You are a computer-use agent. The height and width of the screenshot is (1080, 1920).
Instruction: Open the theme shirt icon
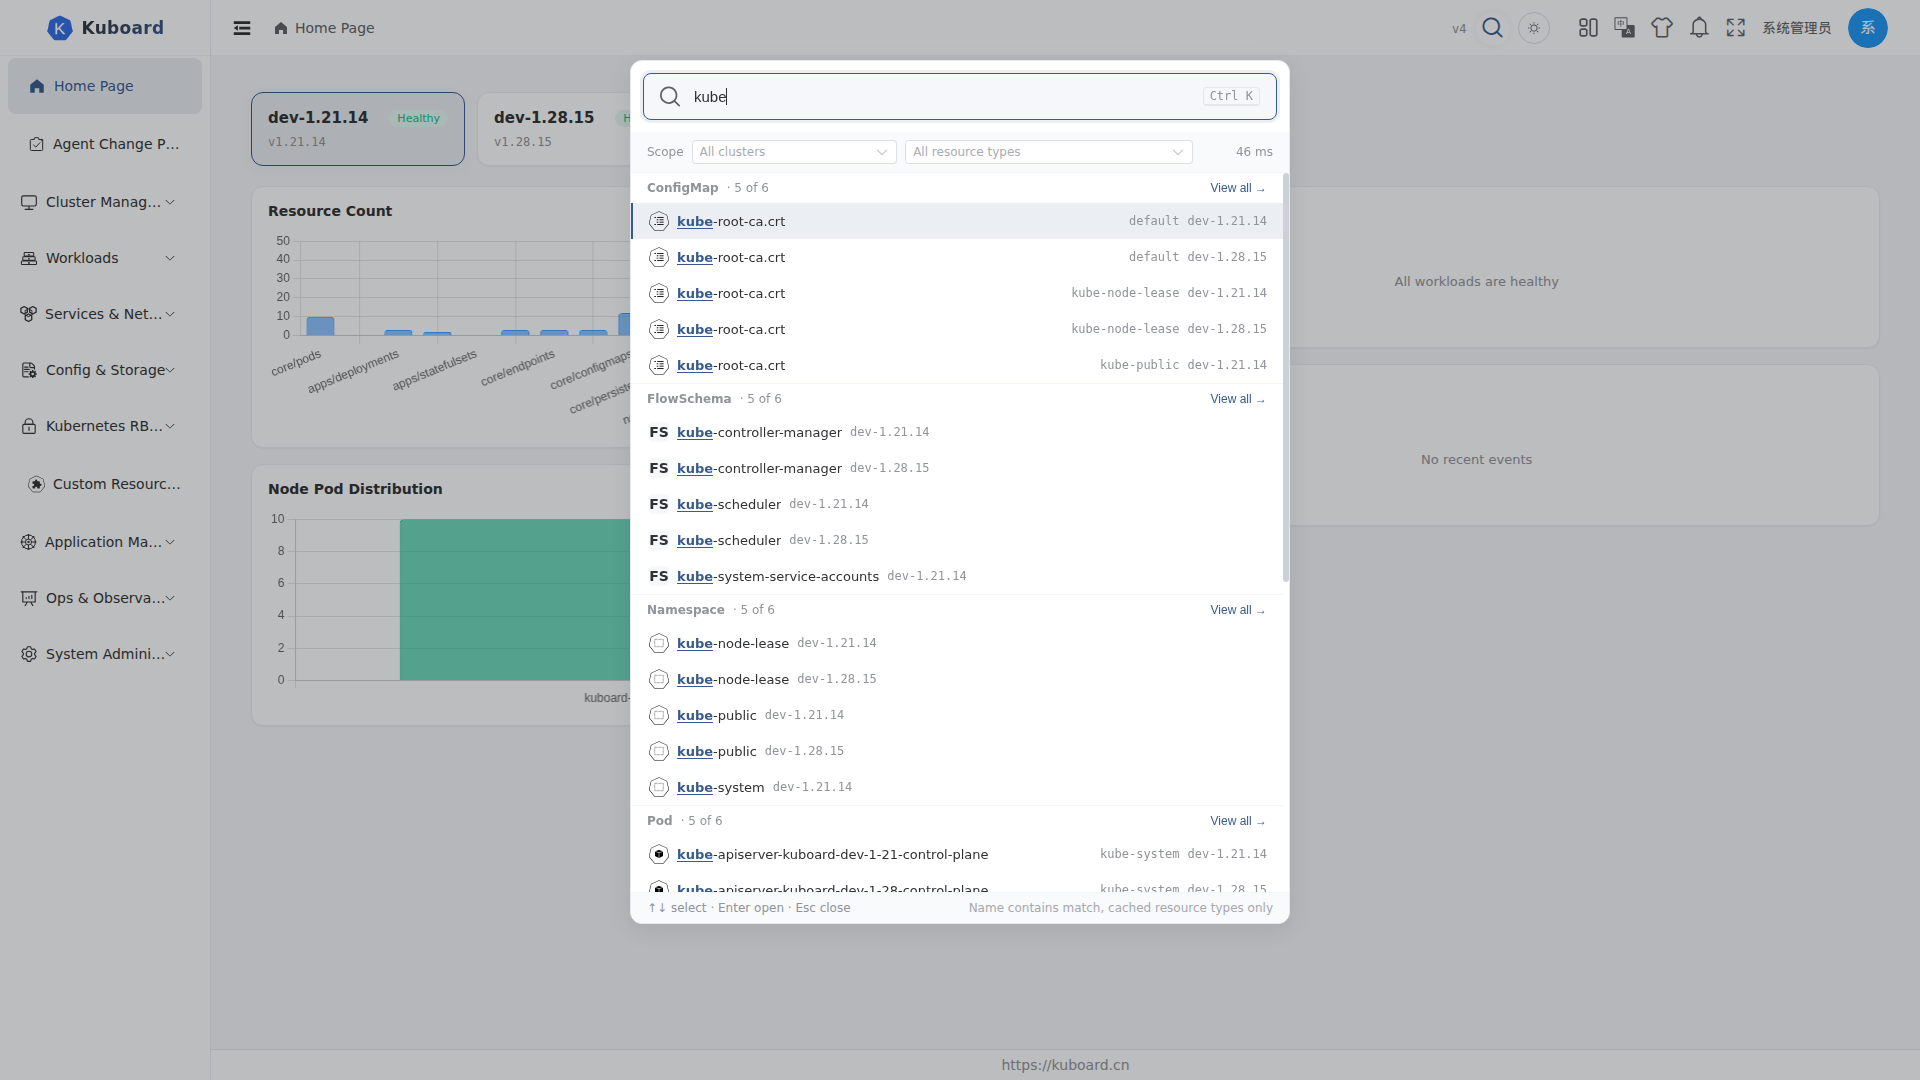1662,28
